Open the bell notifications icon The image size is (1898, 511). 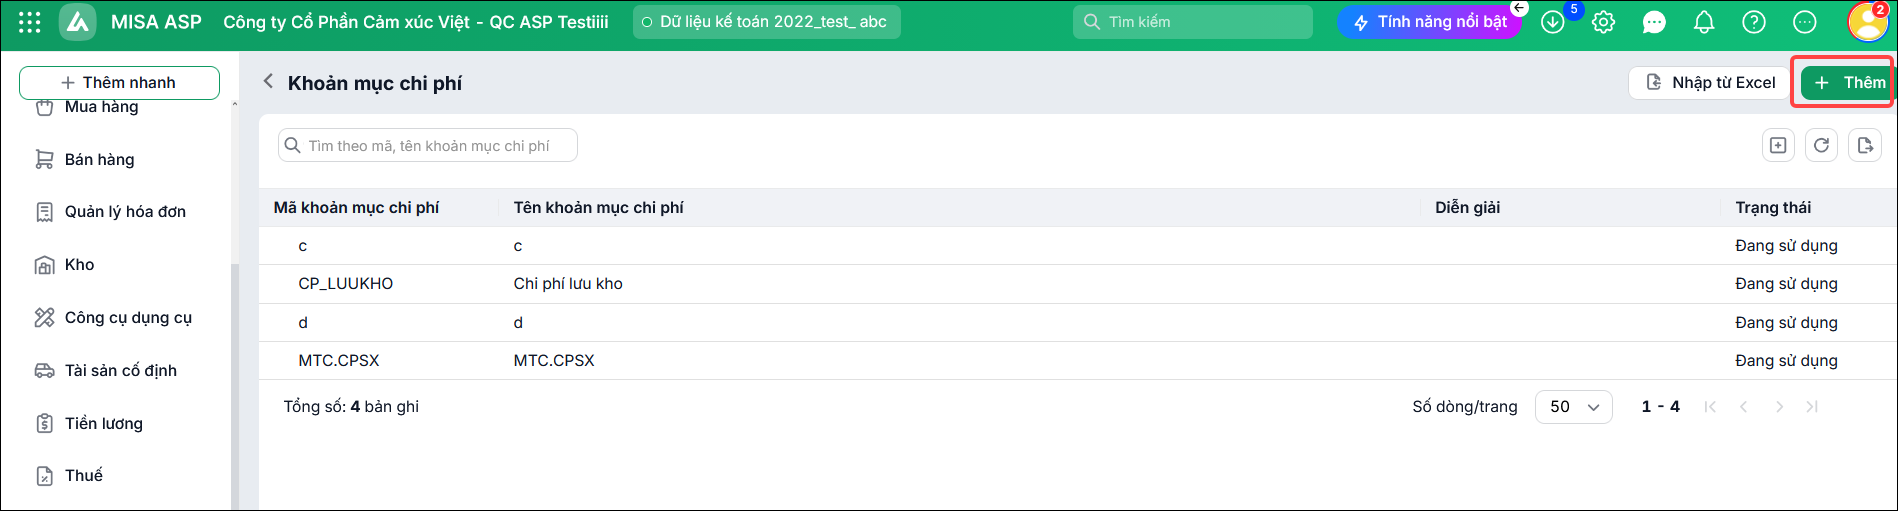point(1704,22)
